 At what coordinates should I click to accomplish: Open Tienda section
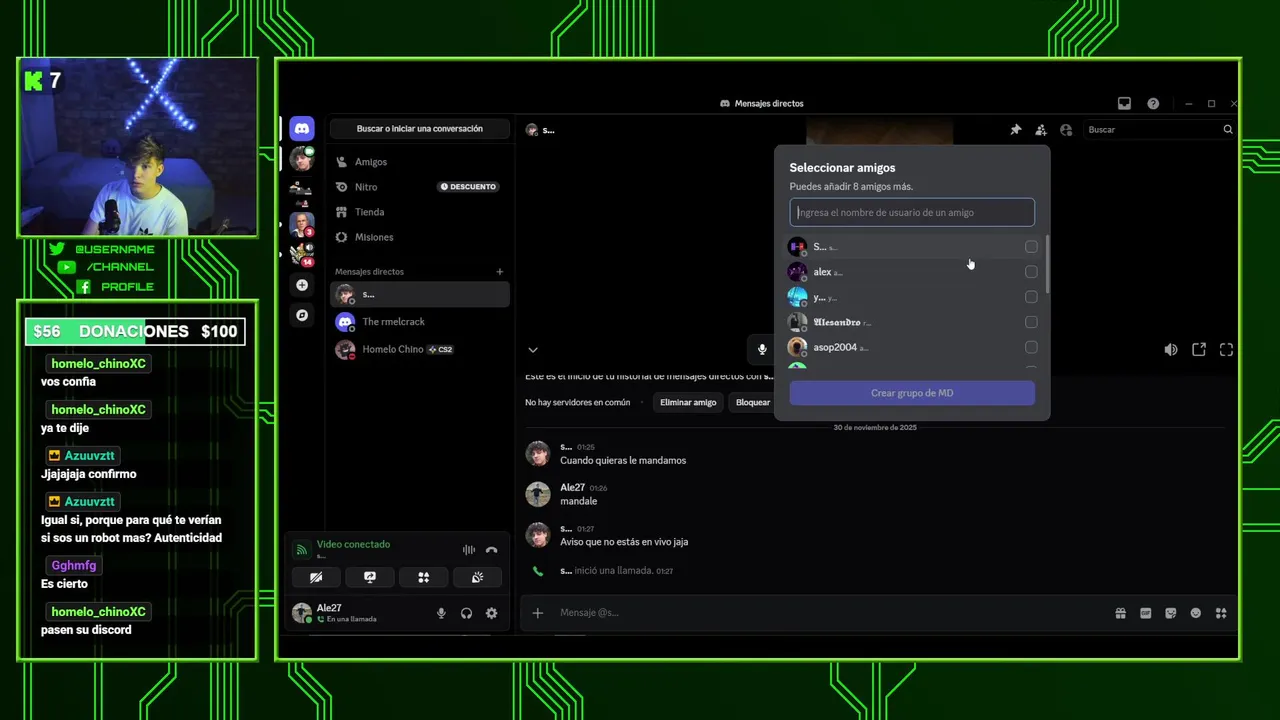click(x=420, y=212)
